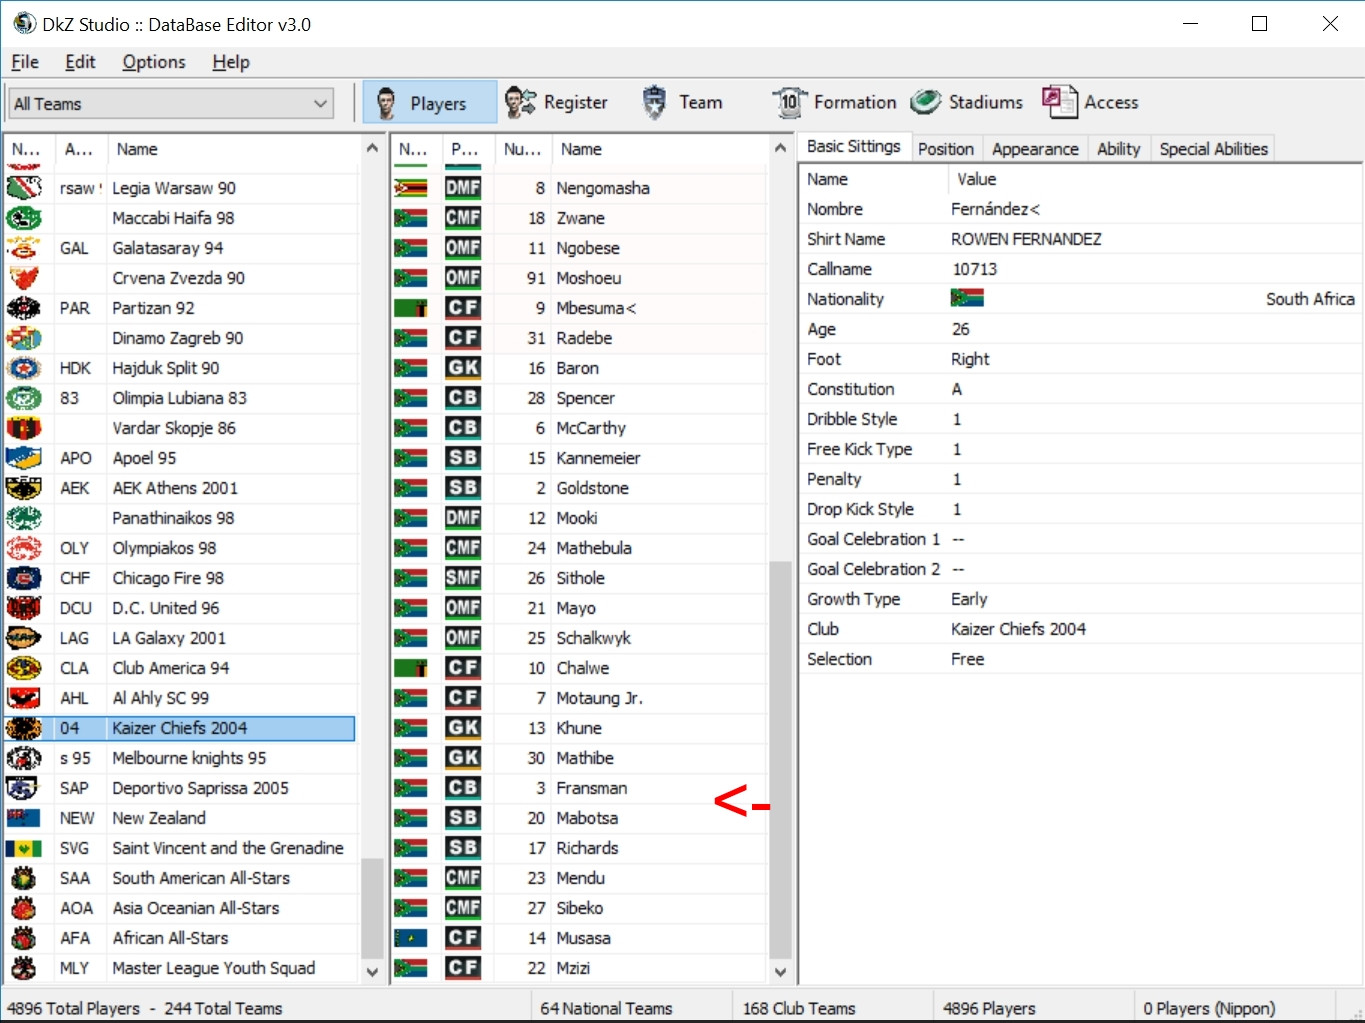Select player Khune in the list
The width and height of the screenshot is (1365, 1023).
[580, 728]
